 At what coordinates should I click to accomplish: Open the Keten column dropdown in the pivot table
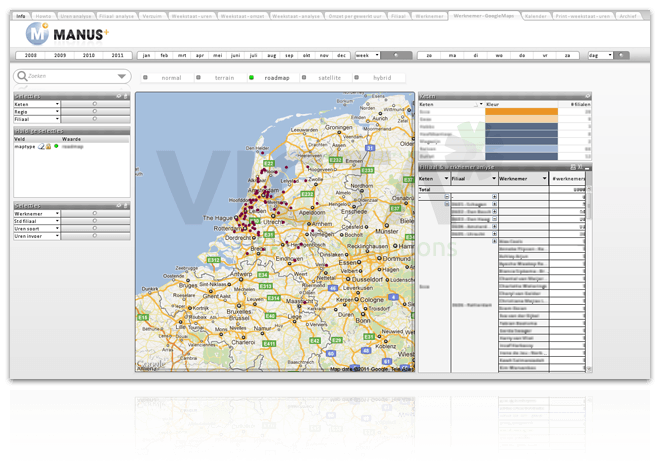(446, 179)
